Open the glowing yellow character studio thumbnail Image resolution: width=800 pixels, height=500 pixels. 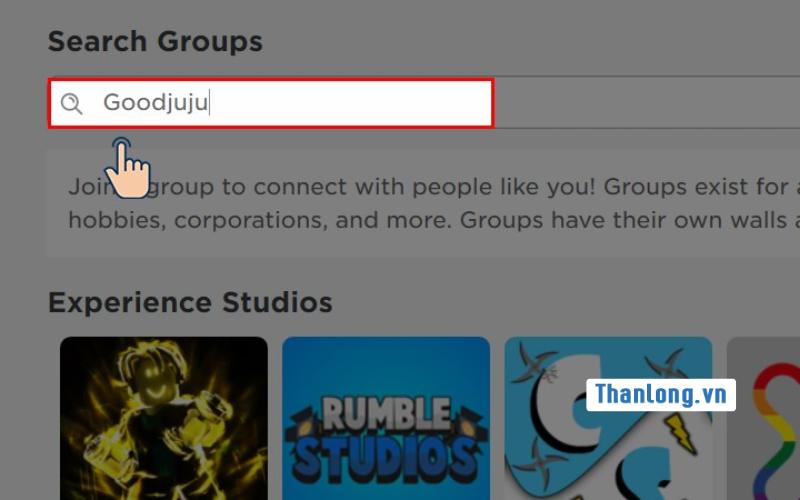[x=164, y=418]
